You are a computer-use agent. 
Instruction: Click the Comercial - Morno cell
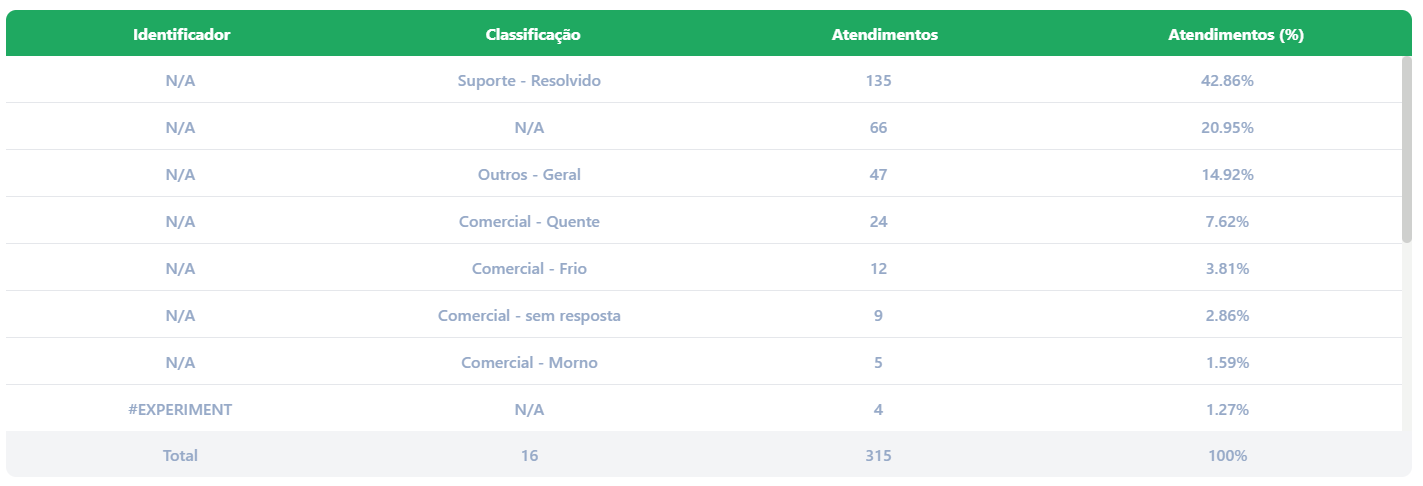tap(529, 362)
